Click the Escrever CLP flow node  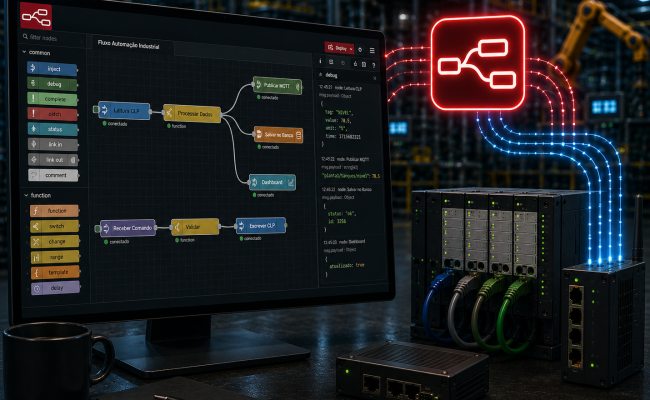(x=261, y=225)
